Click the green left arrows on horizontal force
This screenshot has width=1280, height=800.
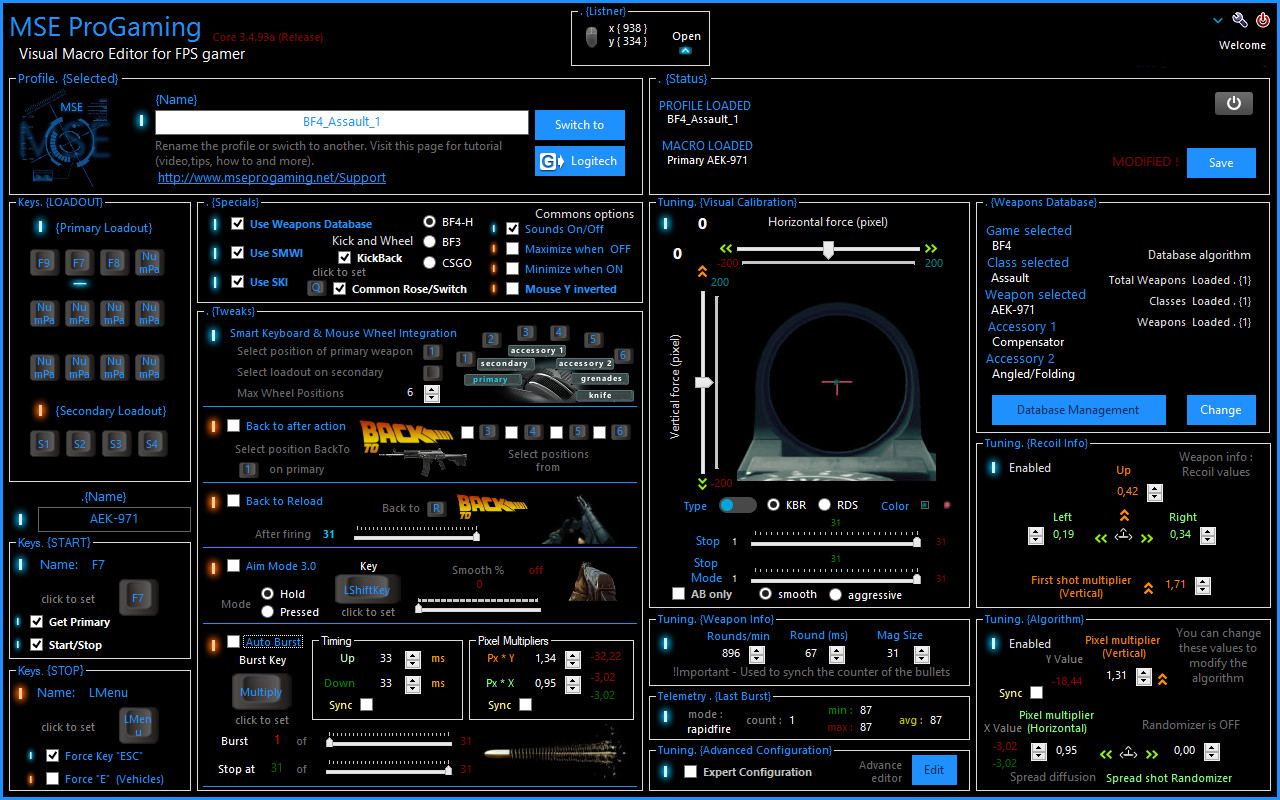pos(725,249)
